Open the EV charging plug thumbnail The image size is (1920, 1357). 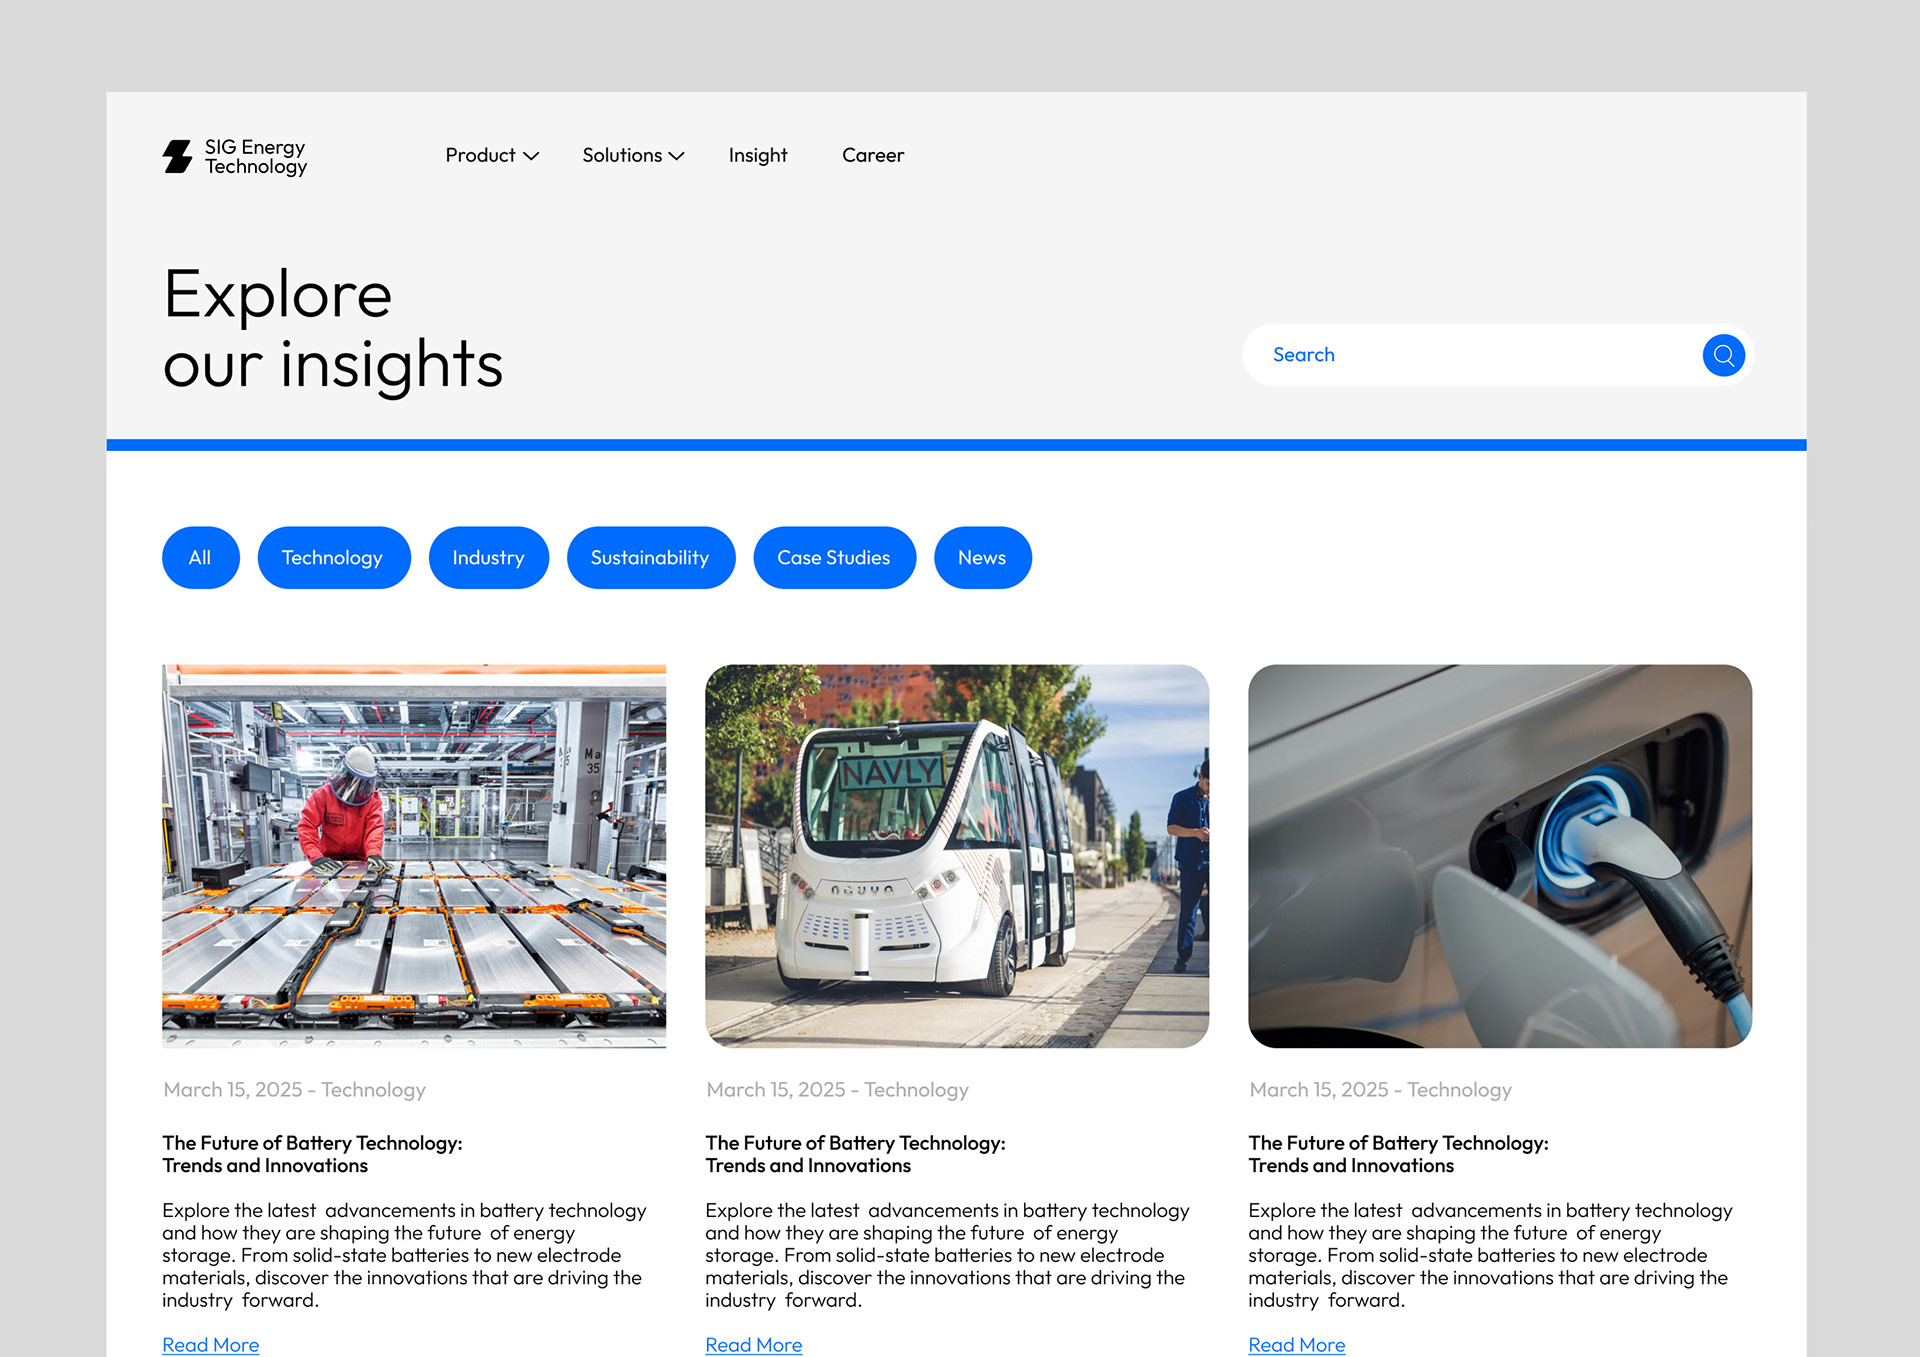tap(1500, 856)
